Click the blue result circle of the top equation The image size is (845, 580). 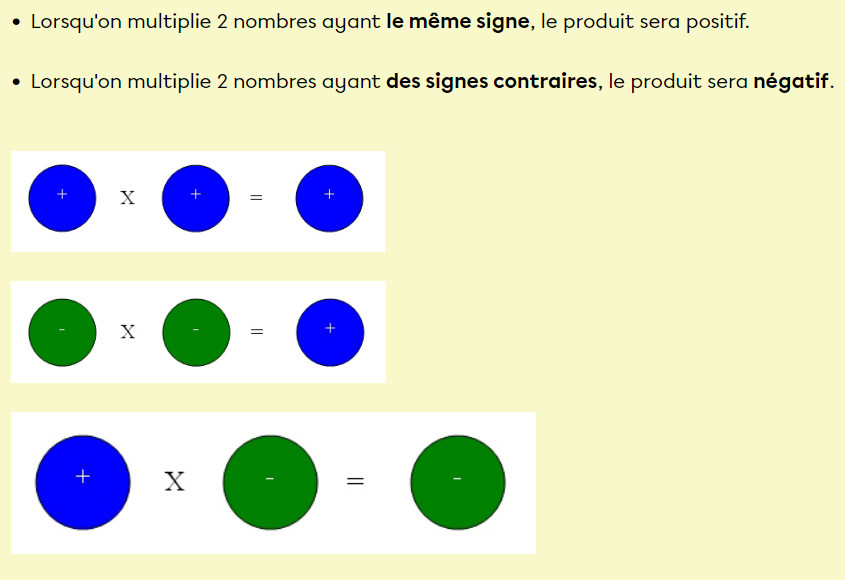click(329, 197)
